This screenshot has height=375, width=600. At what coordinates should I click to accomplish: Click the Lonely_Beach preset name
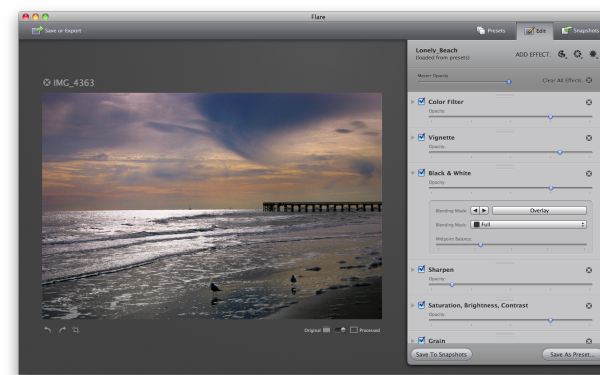pos(436,50)
